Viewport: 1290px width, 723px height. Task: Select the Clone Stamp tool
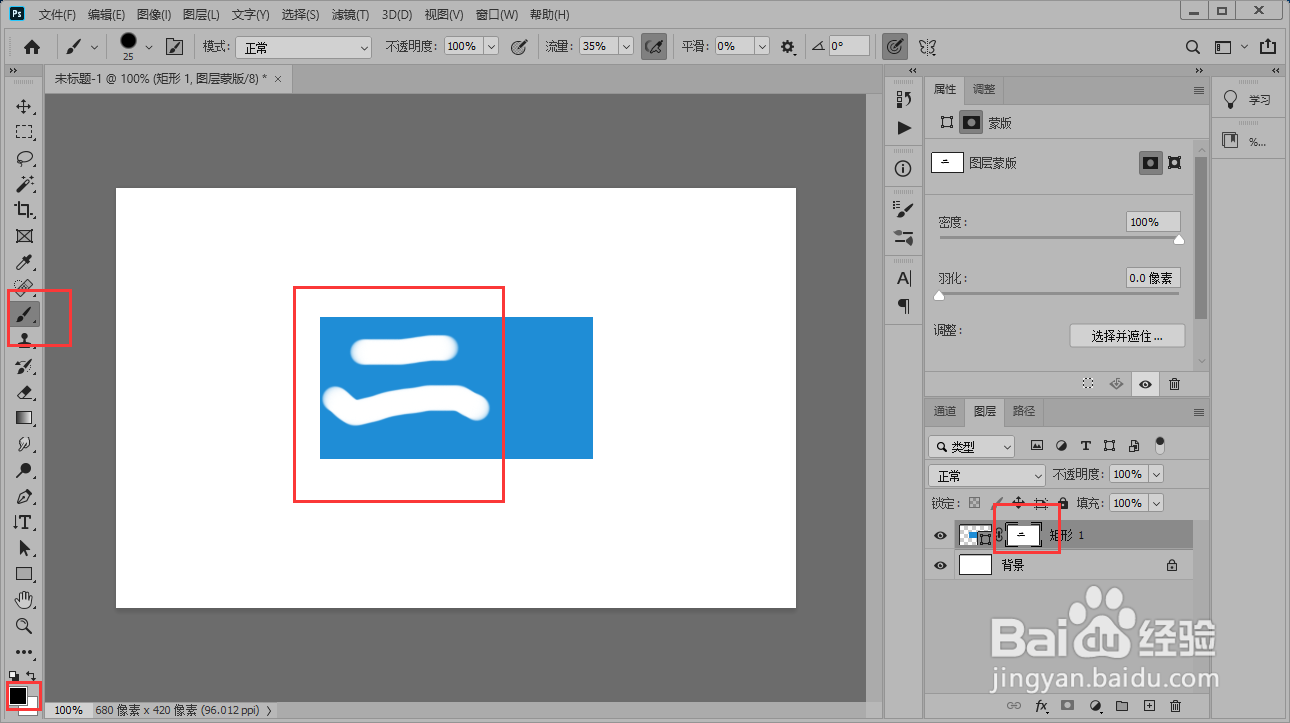click(24, 340)
